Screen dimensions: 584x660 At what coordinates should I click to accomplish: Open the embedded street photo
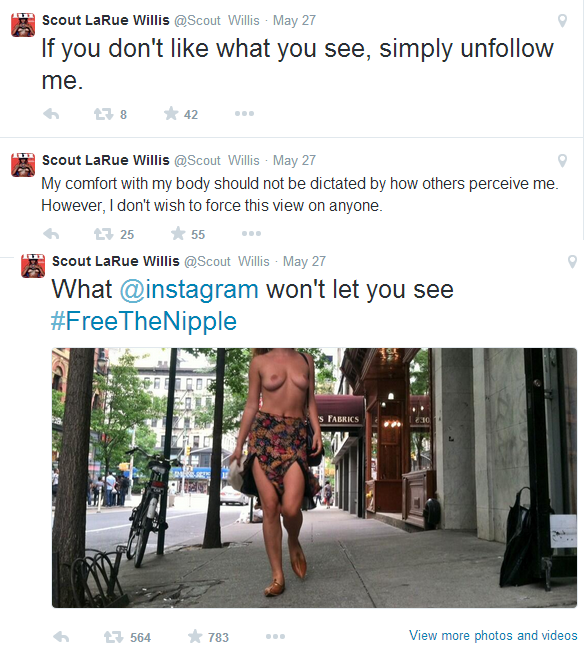pos(314,478)
